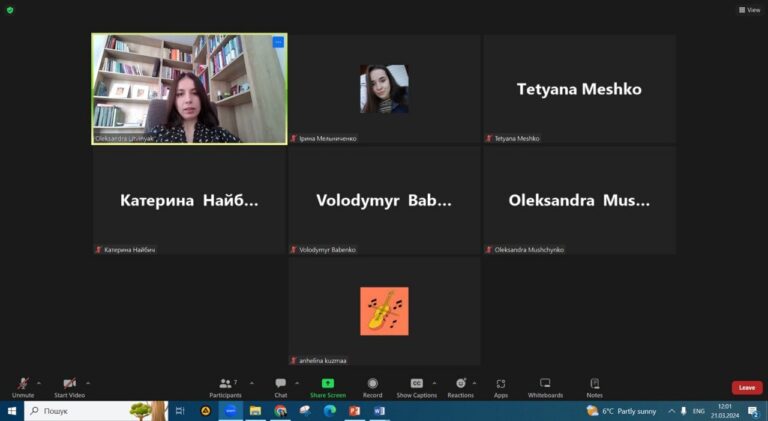Start recording with Record button

click(x=372, y=387)
